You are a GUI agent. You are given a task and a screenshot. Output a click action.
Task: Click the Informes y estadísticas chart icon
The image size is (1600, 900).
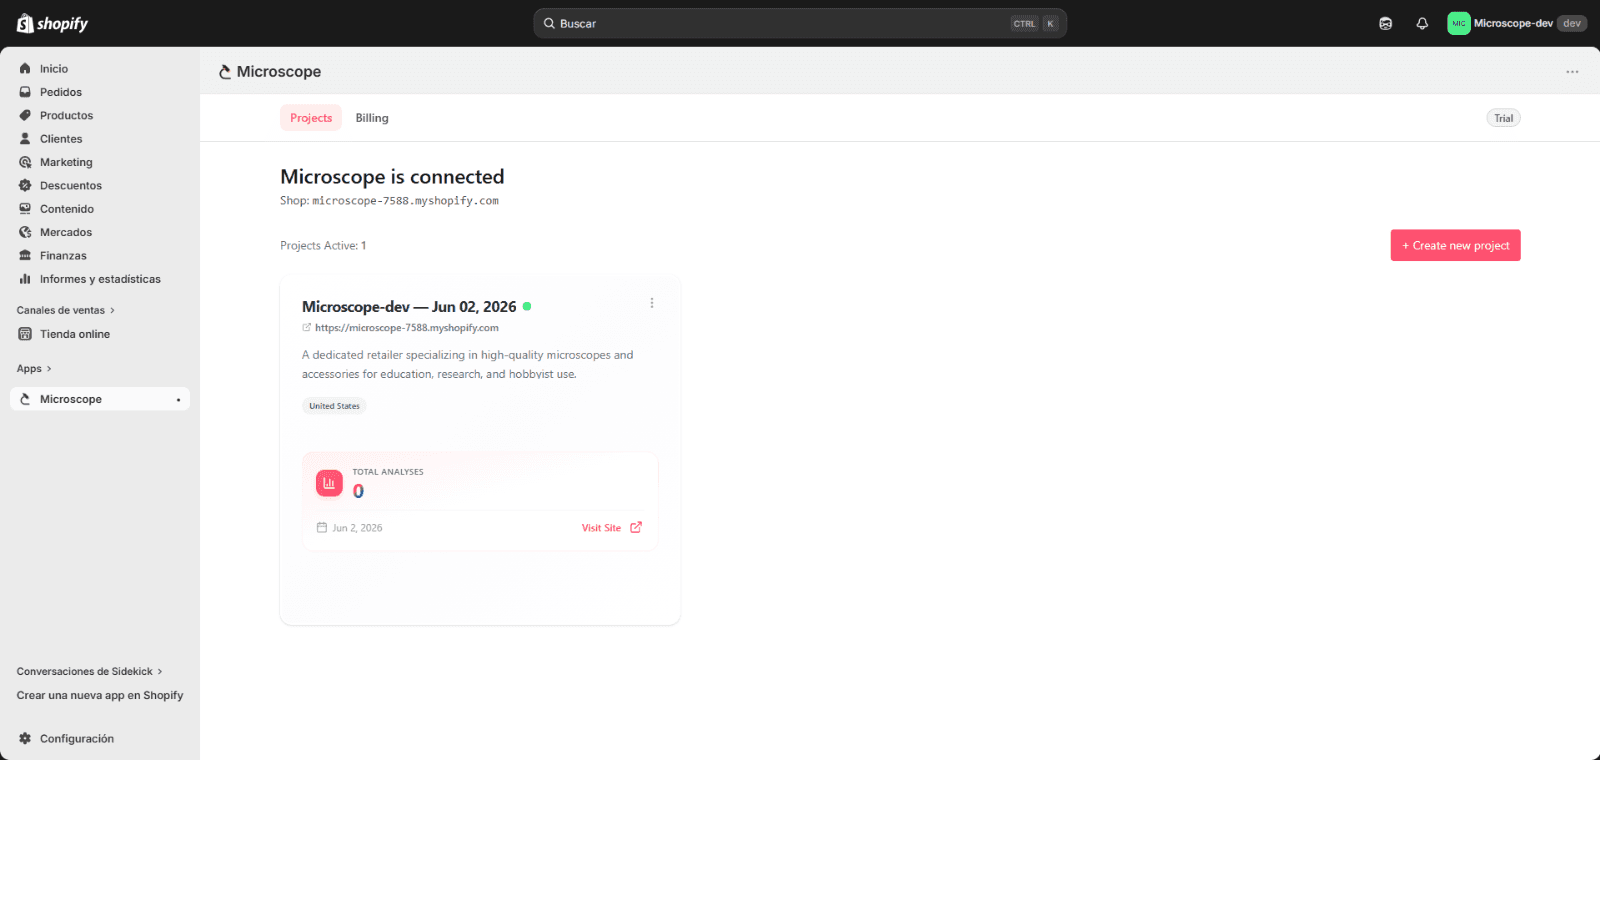[x=25, y=279]
